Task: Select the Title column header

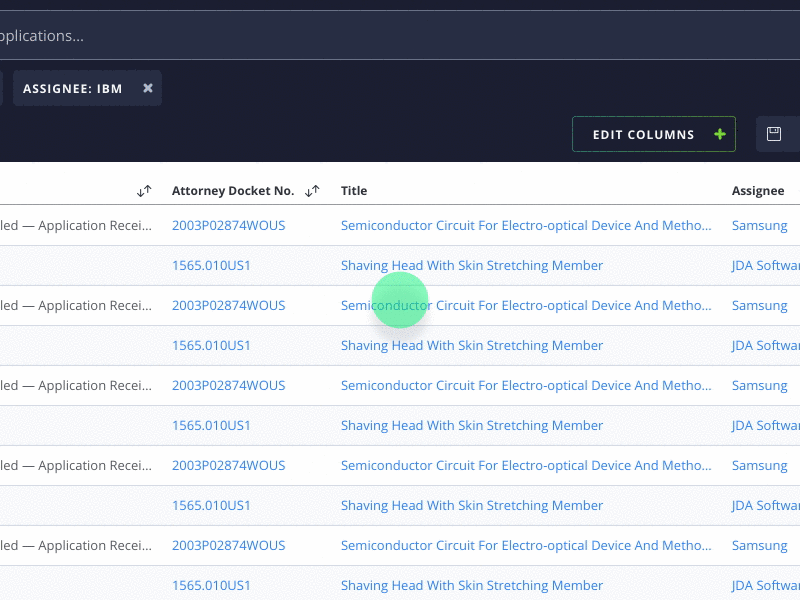Action: [x=354, y=191]
